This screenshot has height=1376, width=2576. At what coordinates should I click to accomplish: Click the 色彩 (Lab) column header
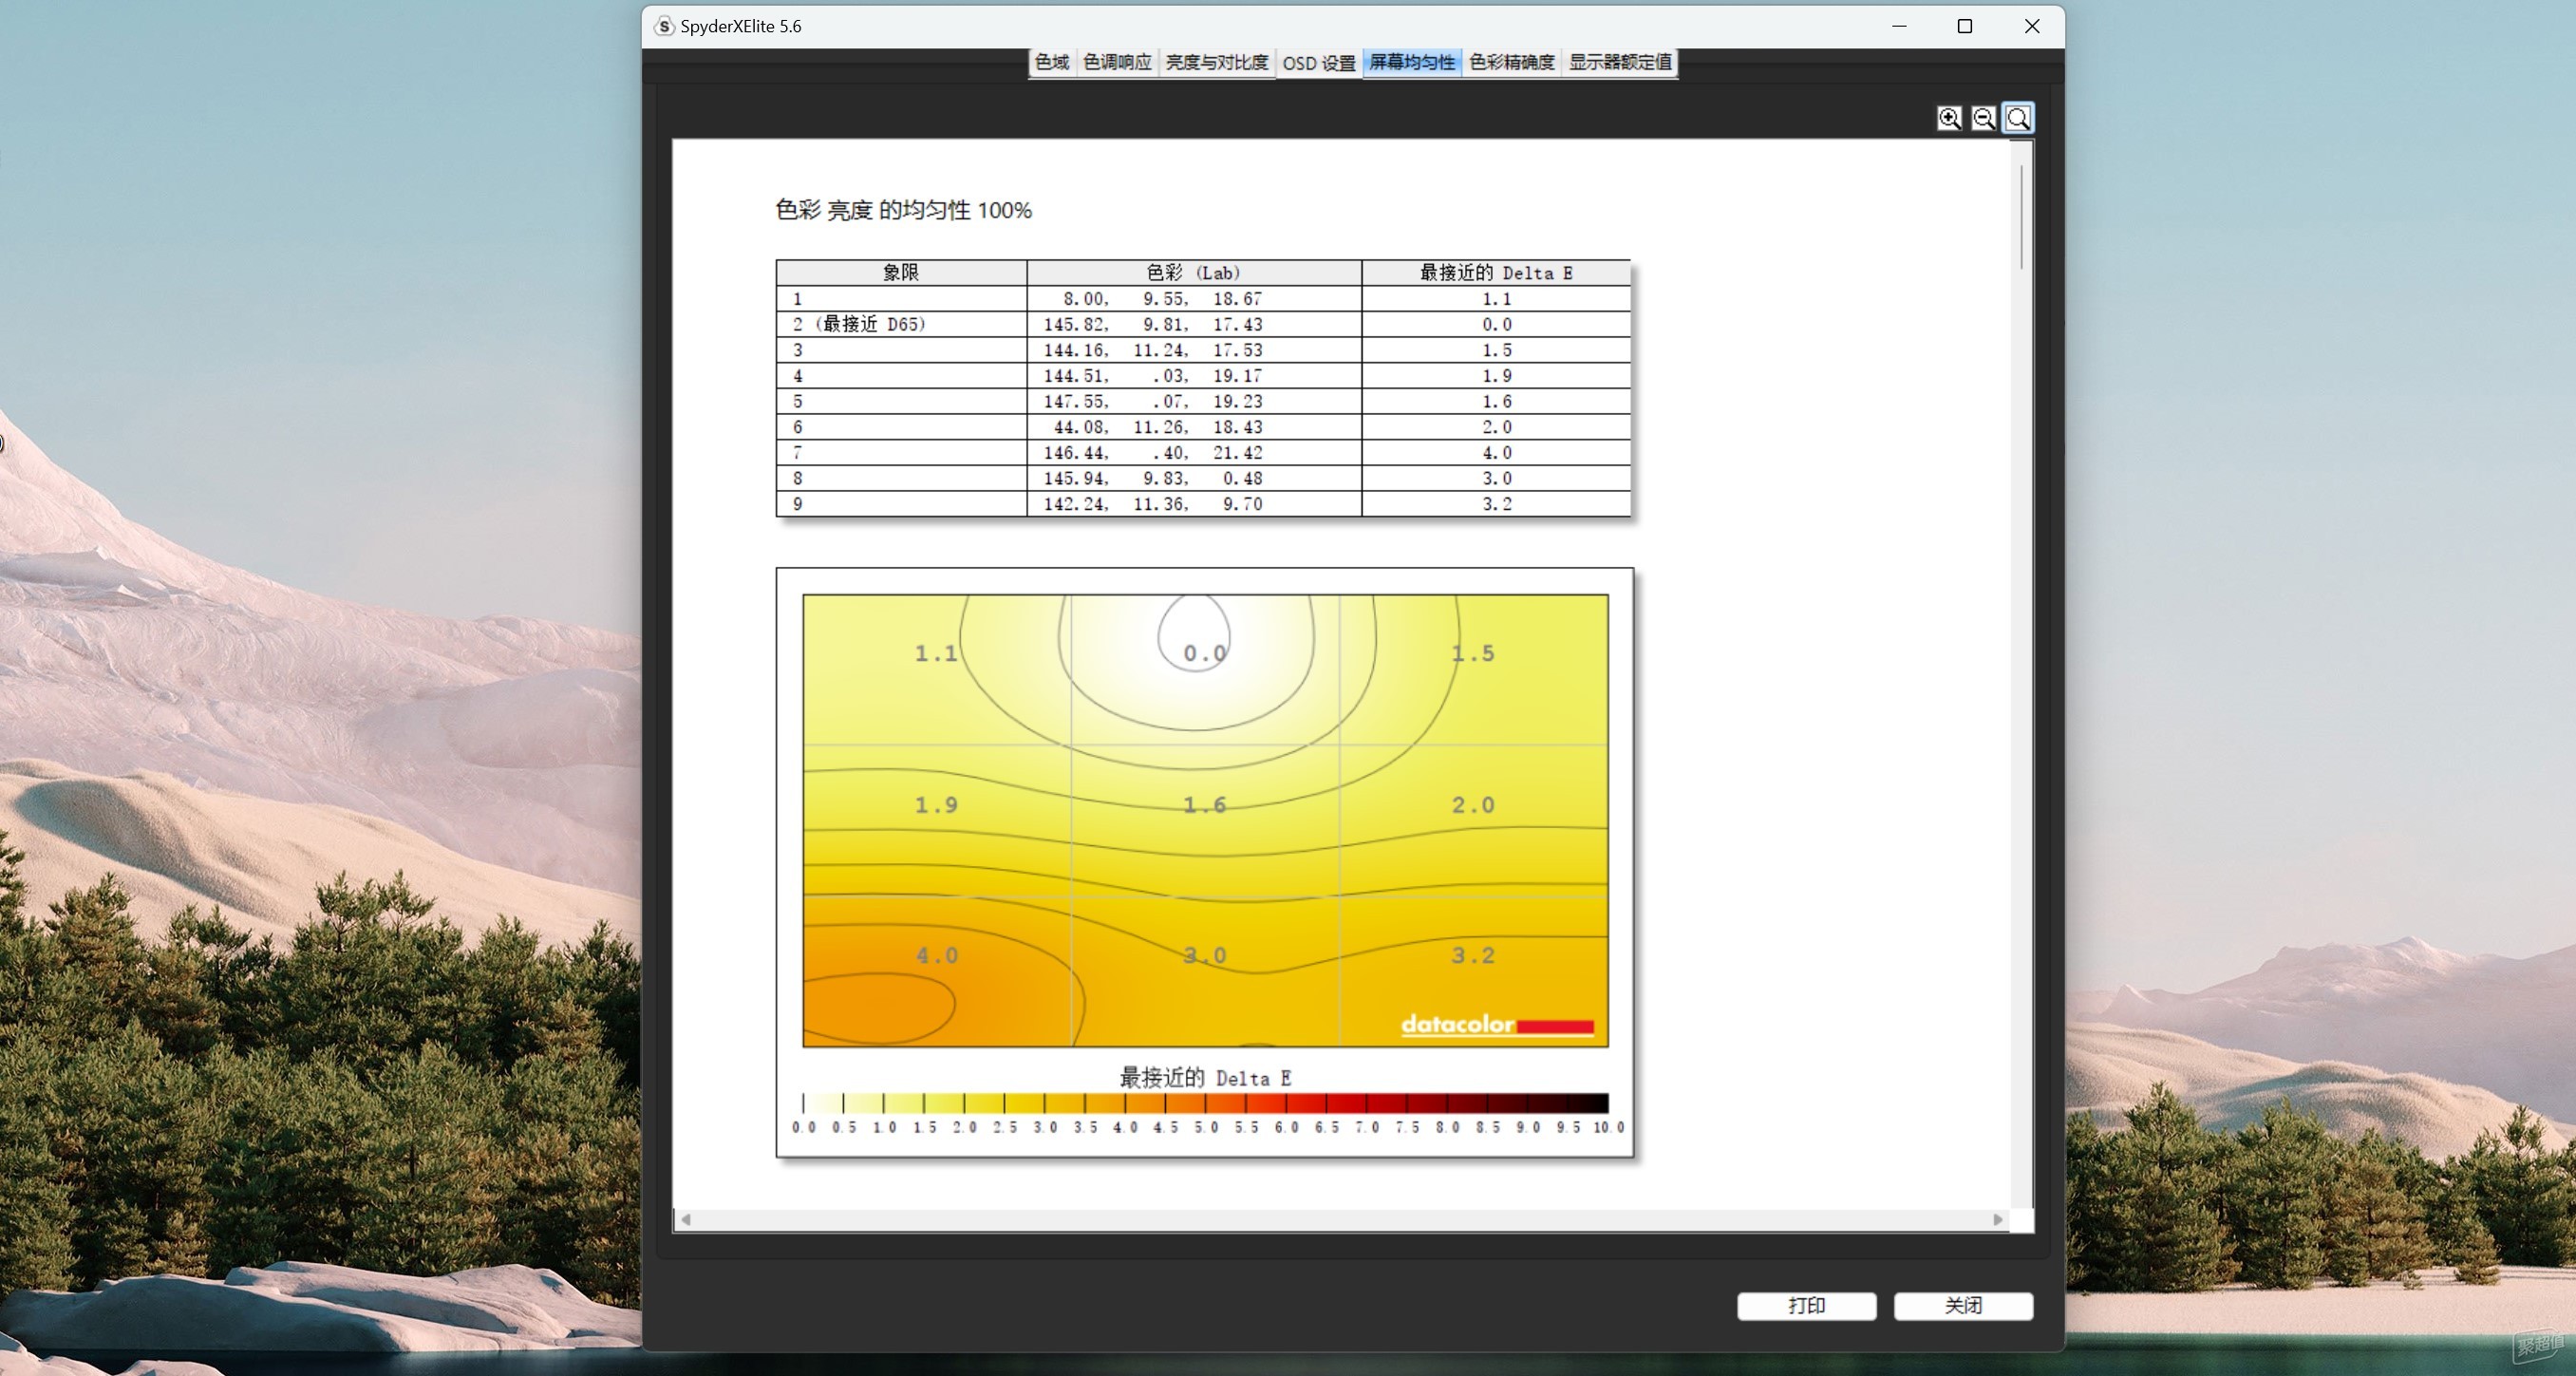(1193, 272)
